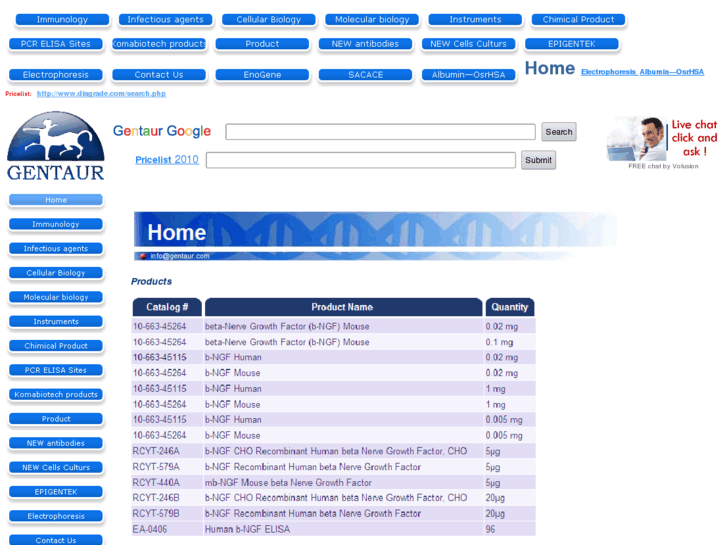
Task: Select Home in the left sidebar
Action: (x=56, y=200)
